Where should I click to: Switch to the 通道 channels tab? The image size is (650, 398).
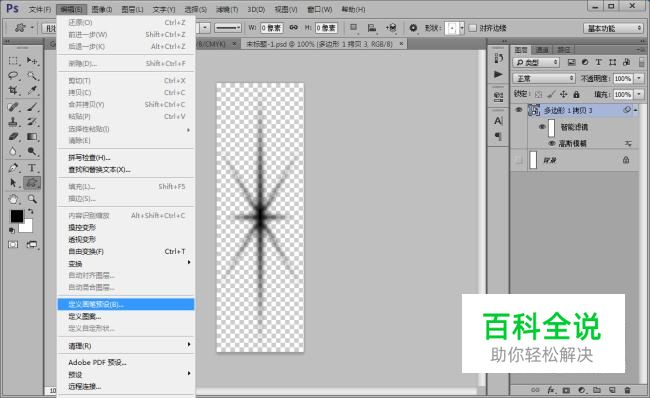pos(542,50)
